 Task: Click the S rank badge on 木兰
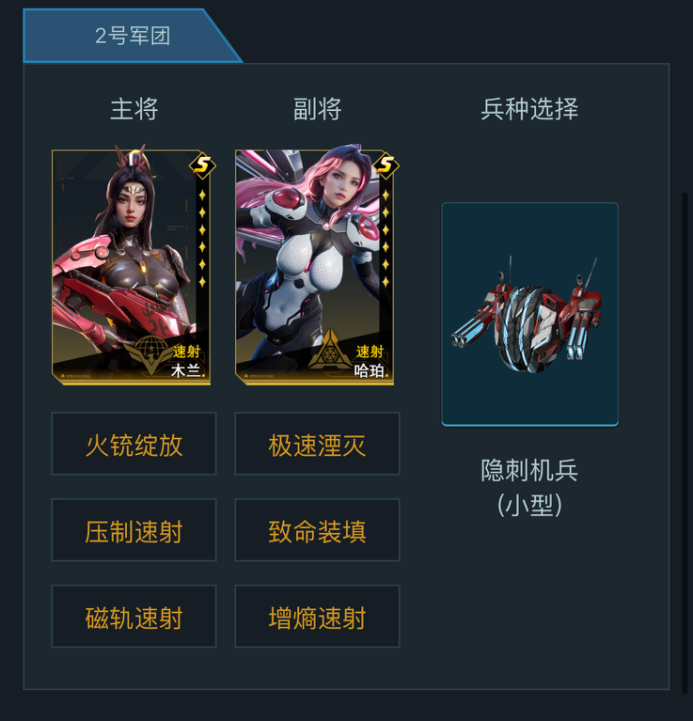point(202,165)
